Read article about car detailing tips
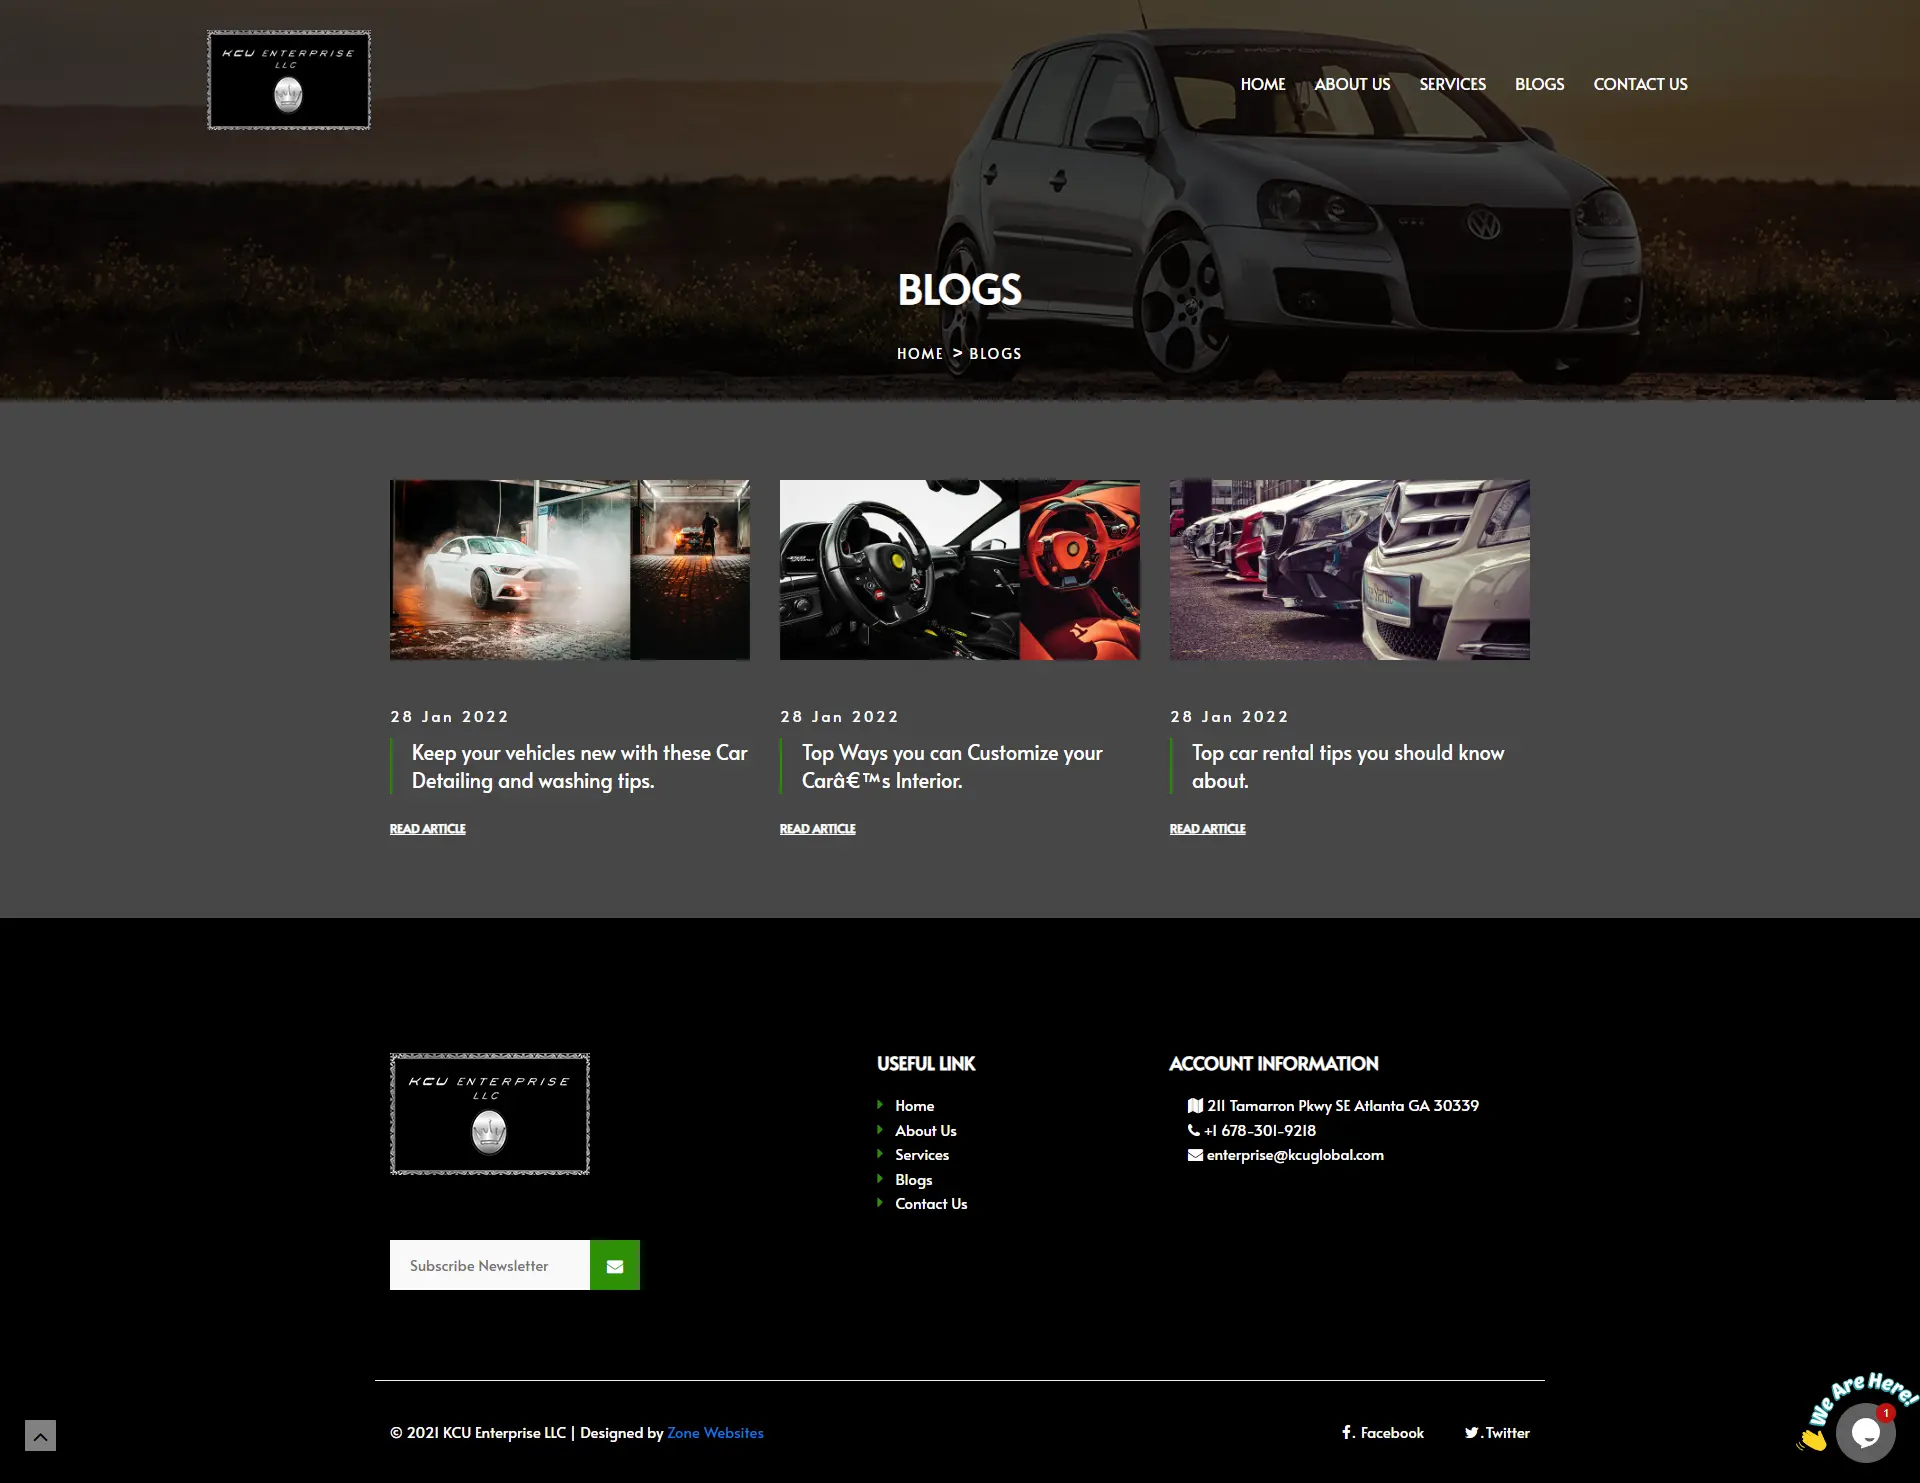This screenshot has height=1483, width=1920. point(427,829)
